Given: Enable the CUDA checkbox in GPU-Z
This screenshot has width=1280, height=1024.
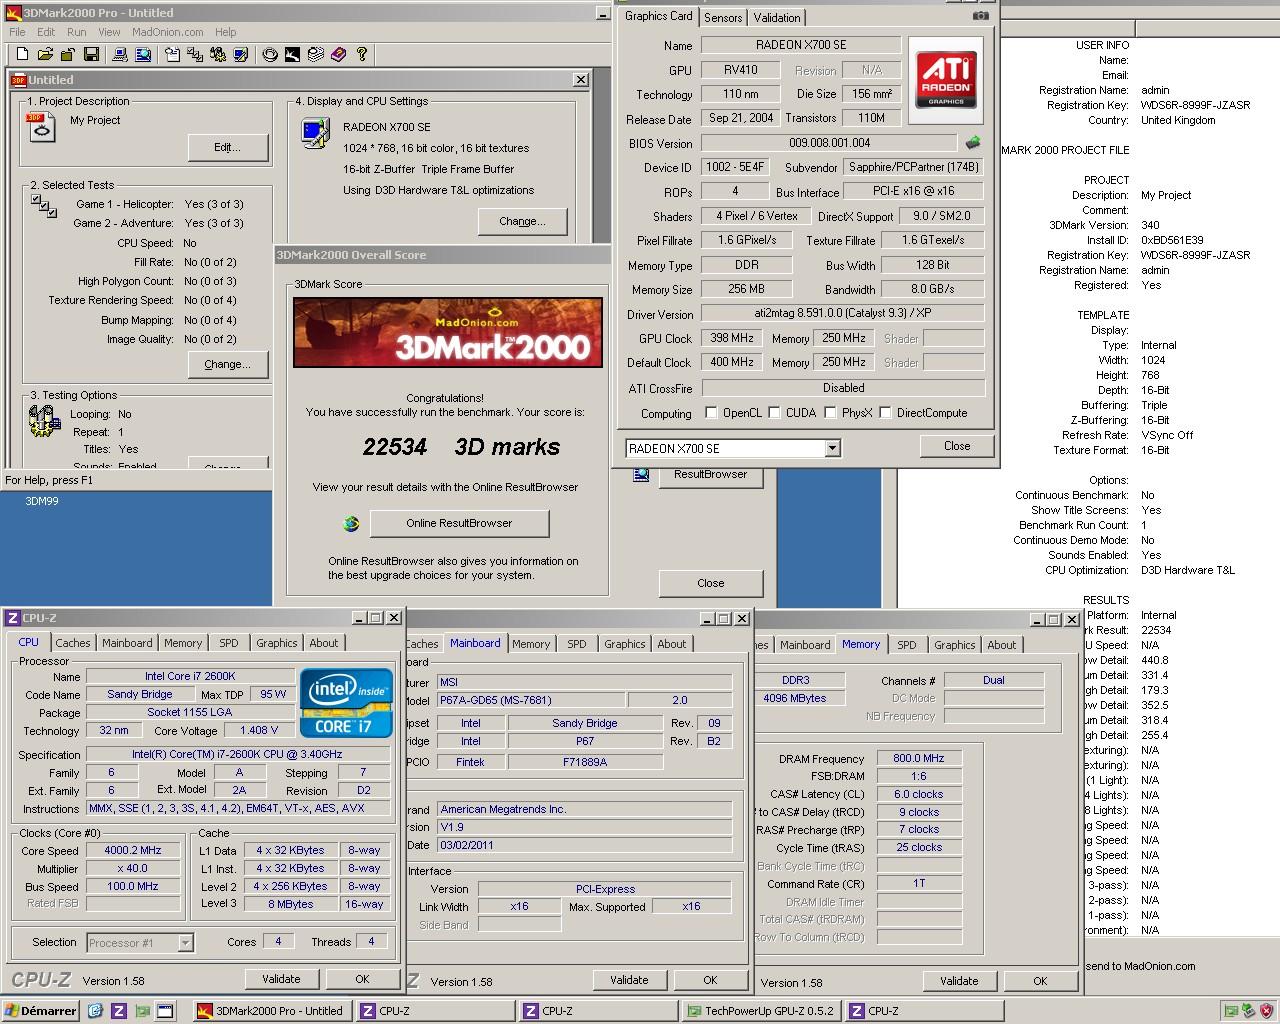Looking at the screenshot, I should click(x=776, y=412).
